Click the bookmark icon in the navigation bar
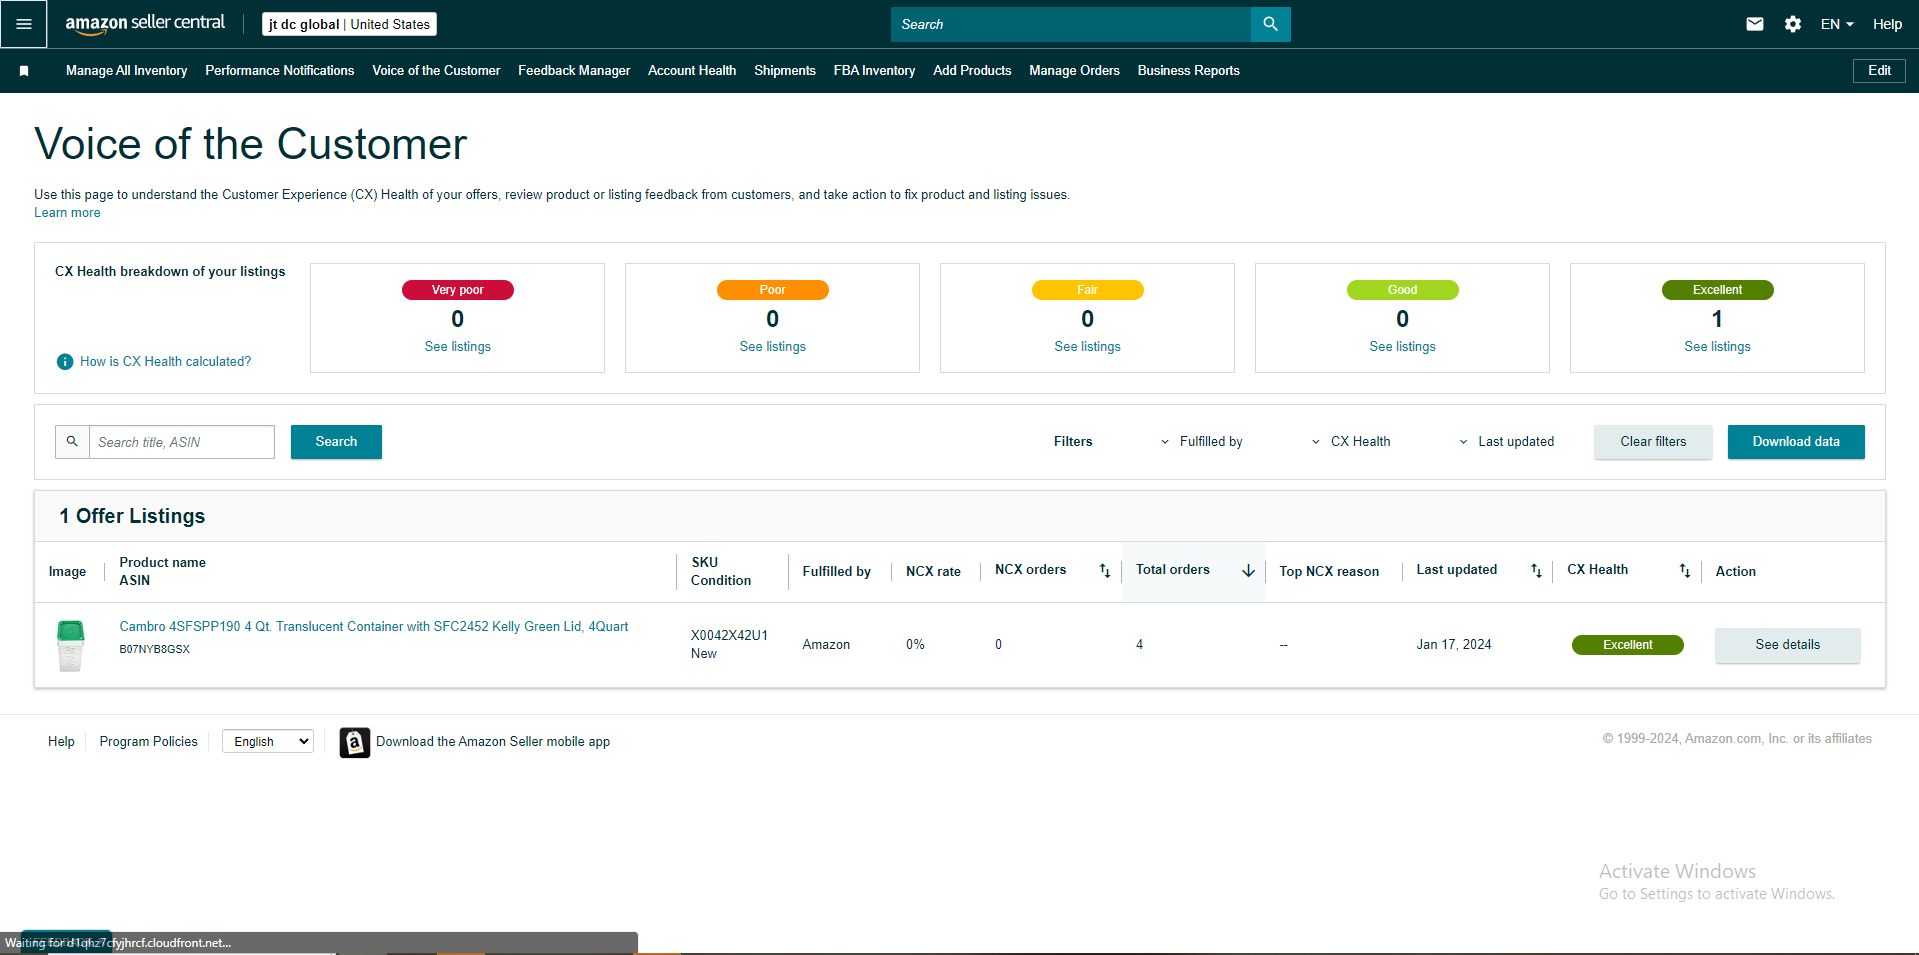 coord(24,71)
